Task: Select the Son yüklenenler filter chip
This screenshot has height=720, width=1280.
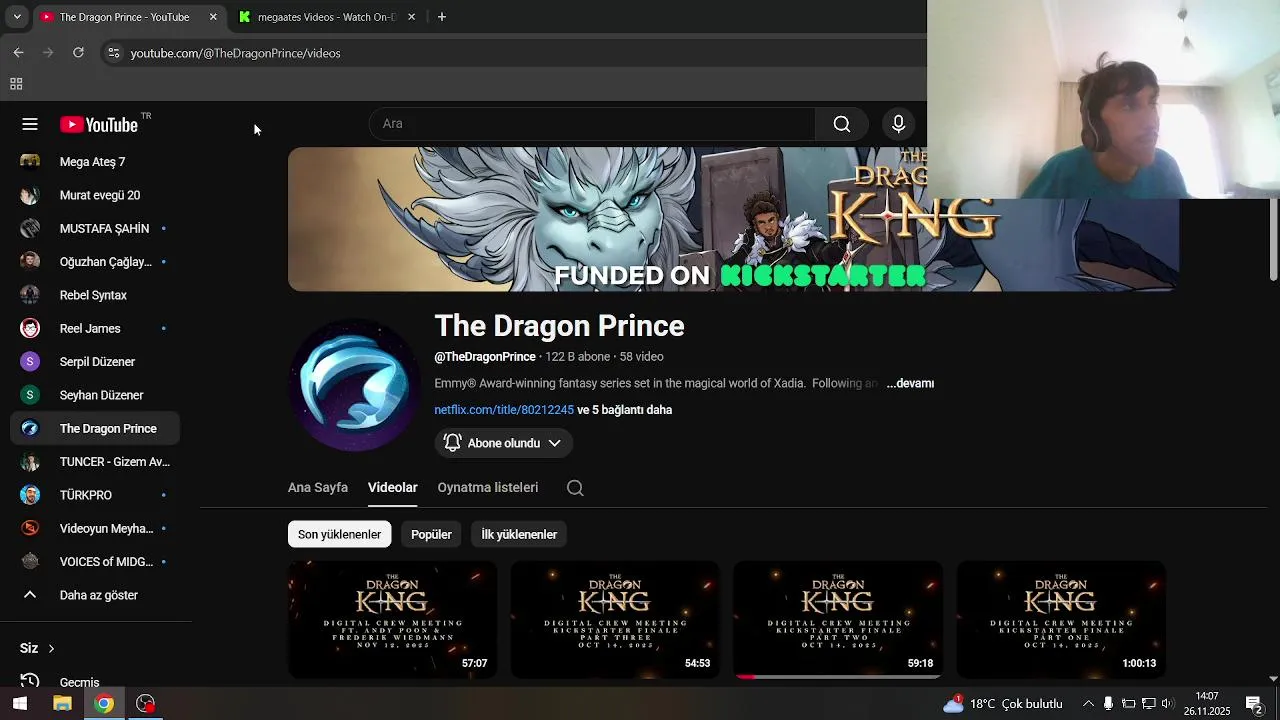Action: coord(339,534)
